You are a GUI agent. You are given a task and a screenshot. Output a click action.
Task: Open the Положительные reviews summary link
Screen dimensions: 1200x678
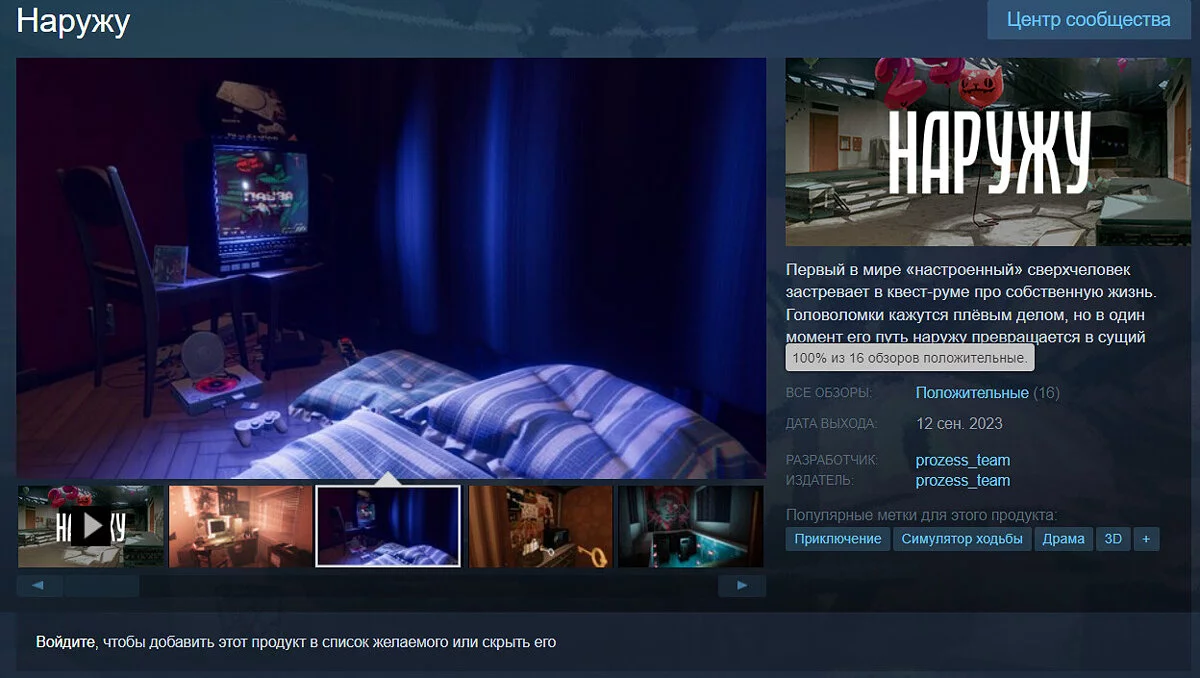(x=972, y=392)
